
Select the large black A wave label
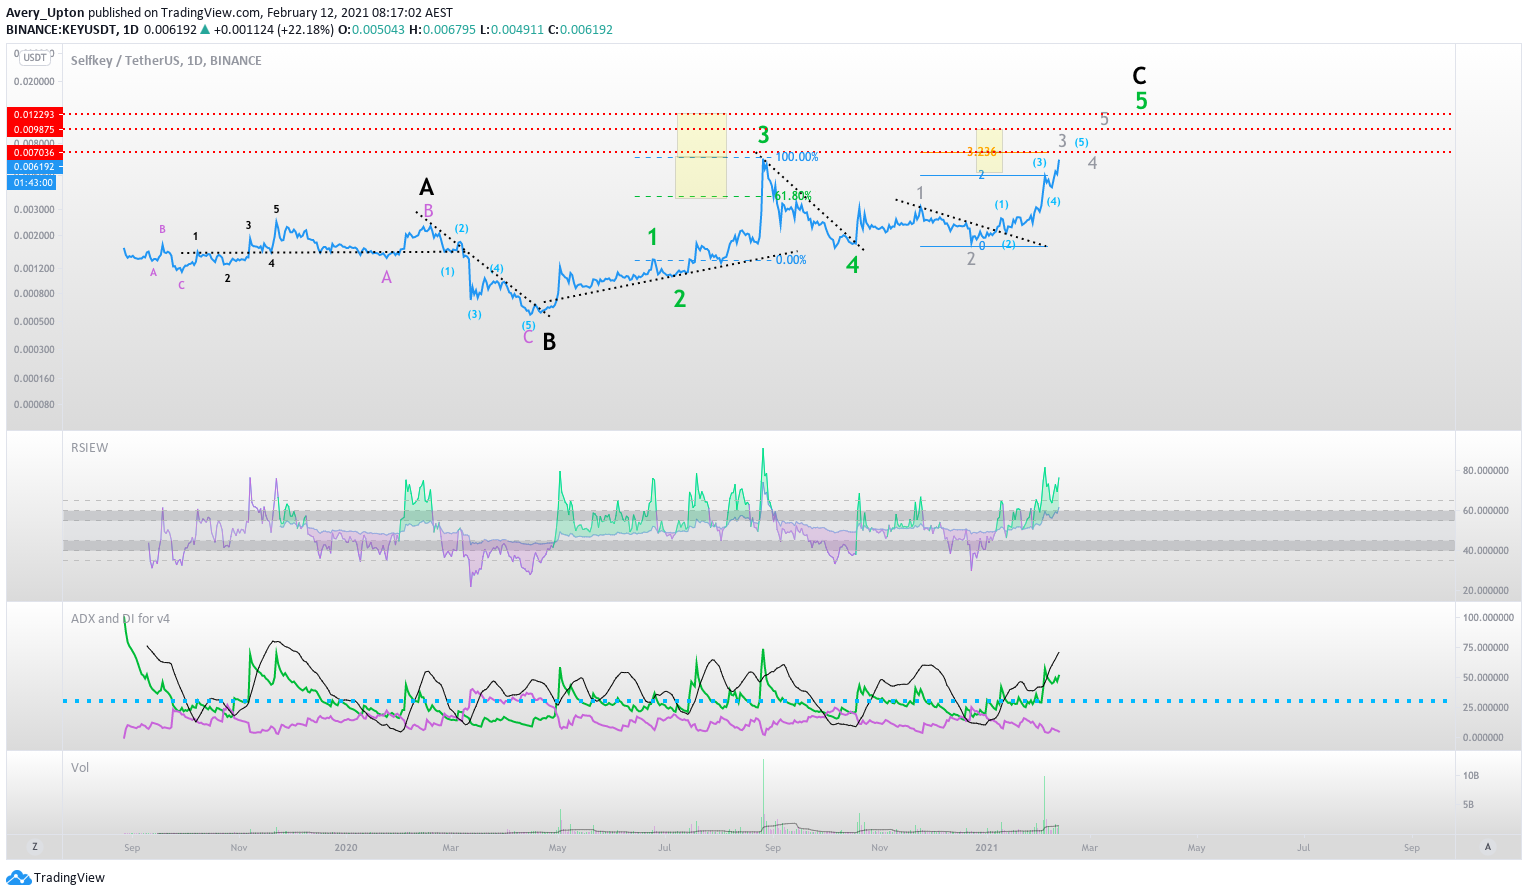coord(426,187)
